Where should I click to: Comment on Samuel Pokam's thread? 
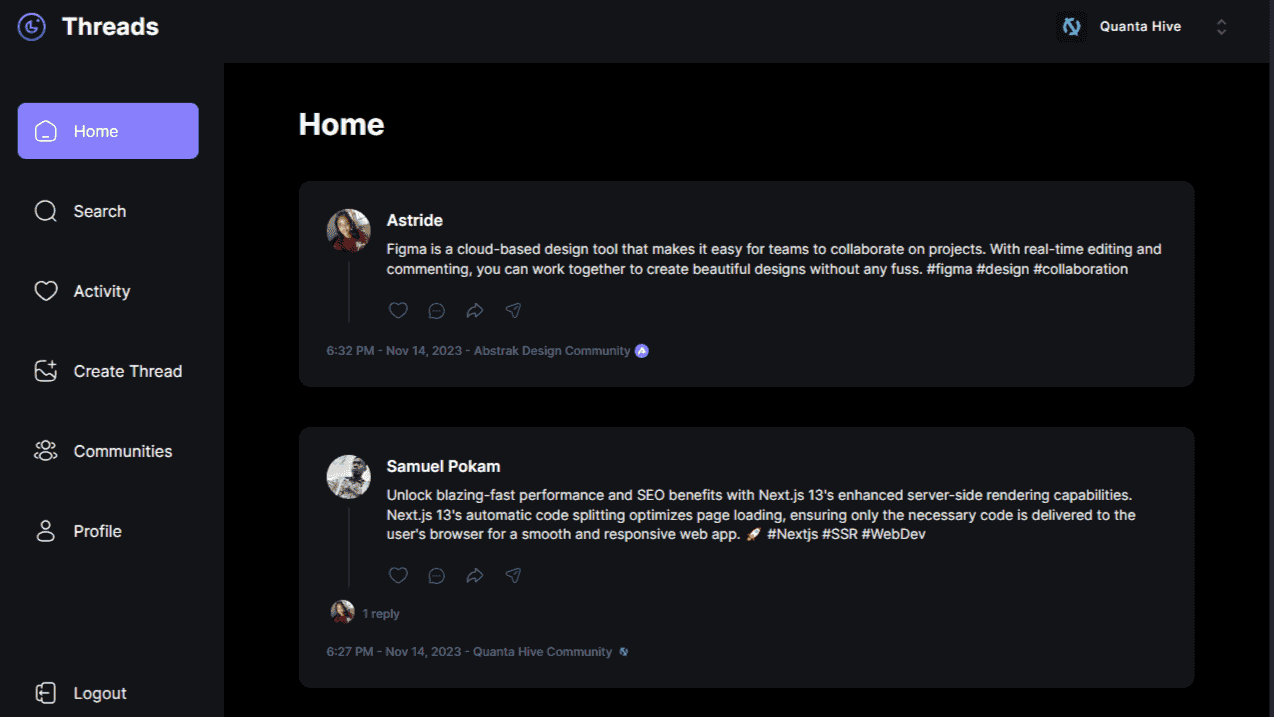click(436, 575)
